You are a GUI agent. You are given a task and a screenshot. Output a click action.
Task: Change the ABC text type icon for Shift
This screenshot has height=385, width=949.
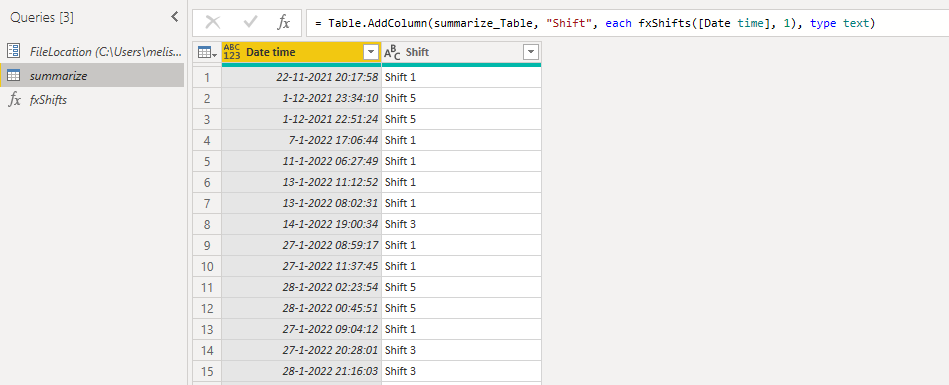(392, 52)
